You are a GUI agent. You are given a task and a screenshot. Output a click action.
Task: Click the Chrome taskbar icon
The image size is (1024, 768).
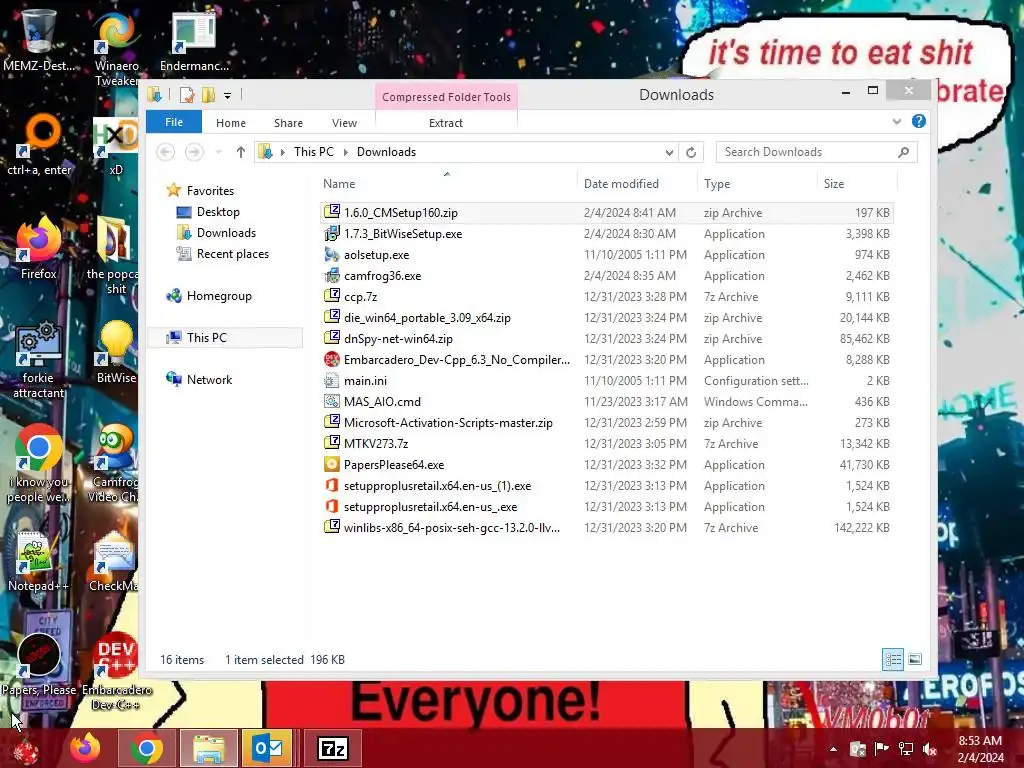tap(146, 748)
